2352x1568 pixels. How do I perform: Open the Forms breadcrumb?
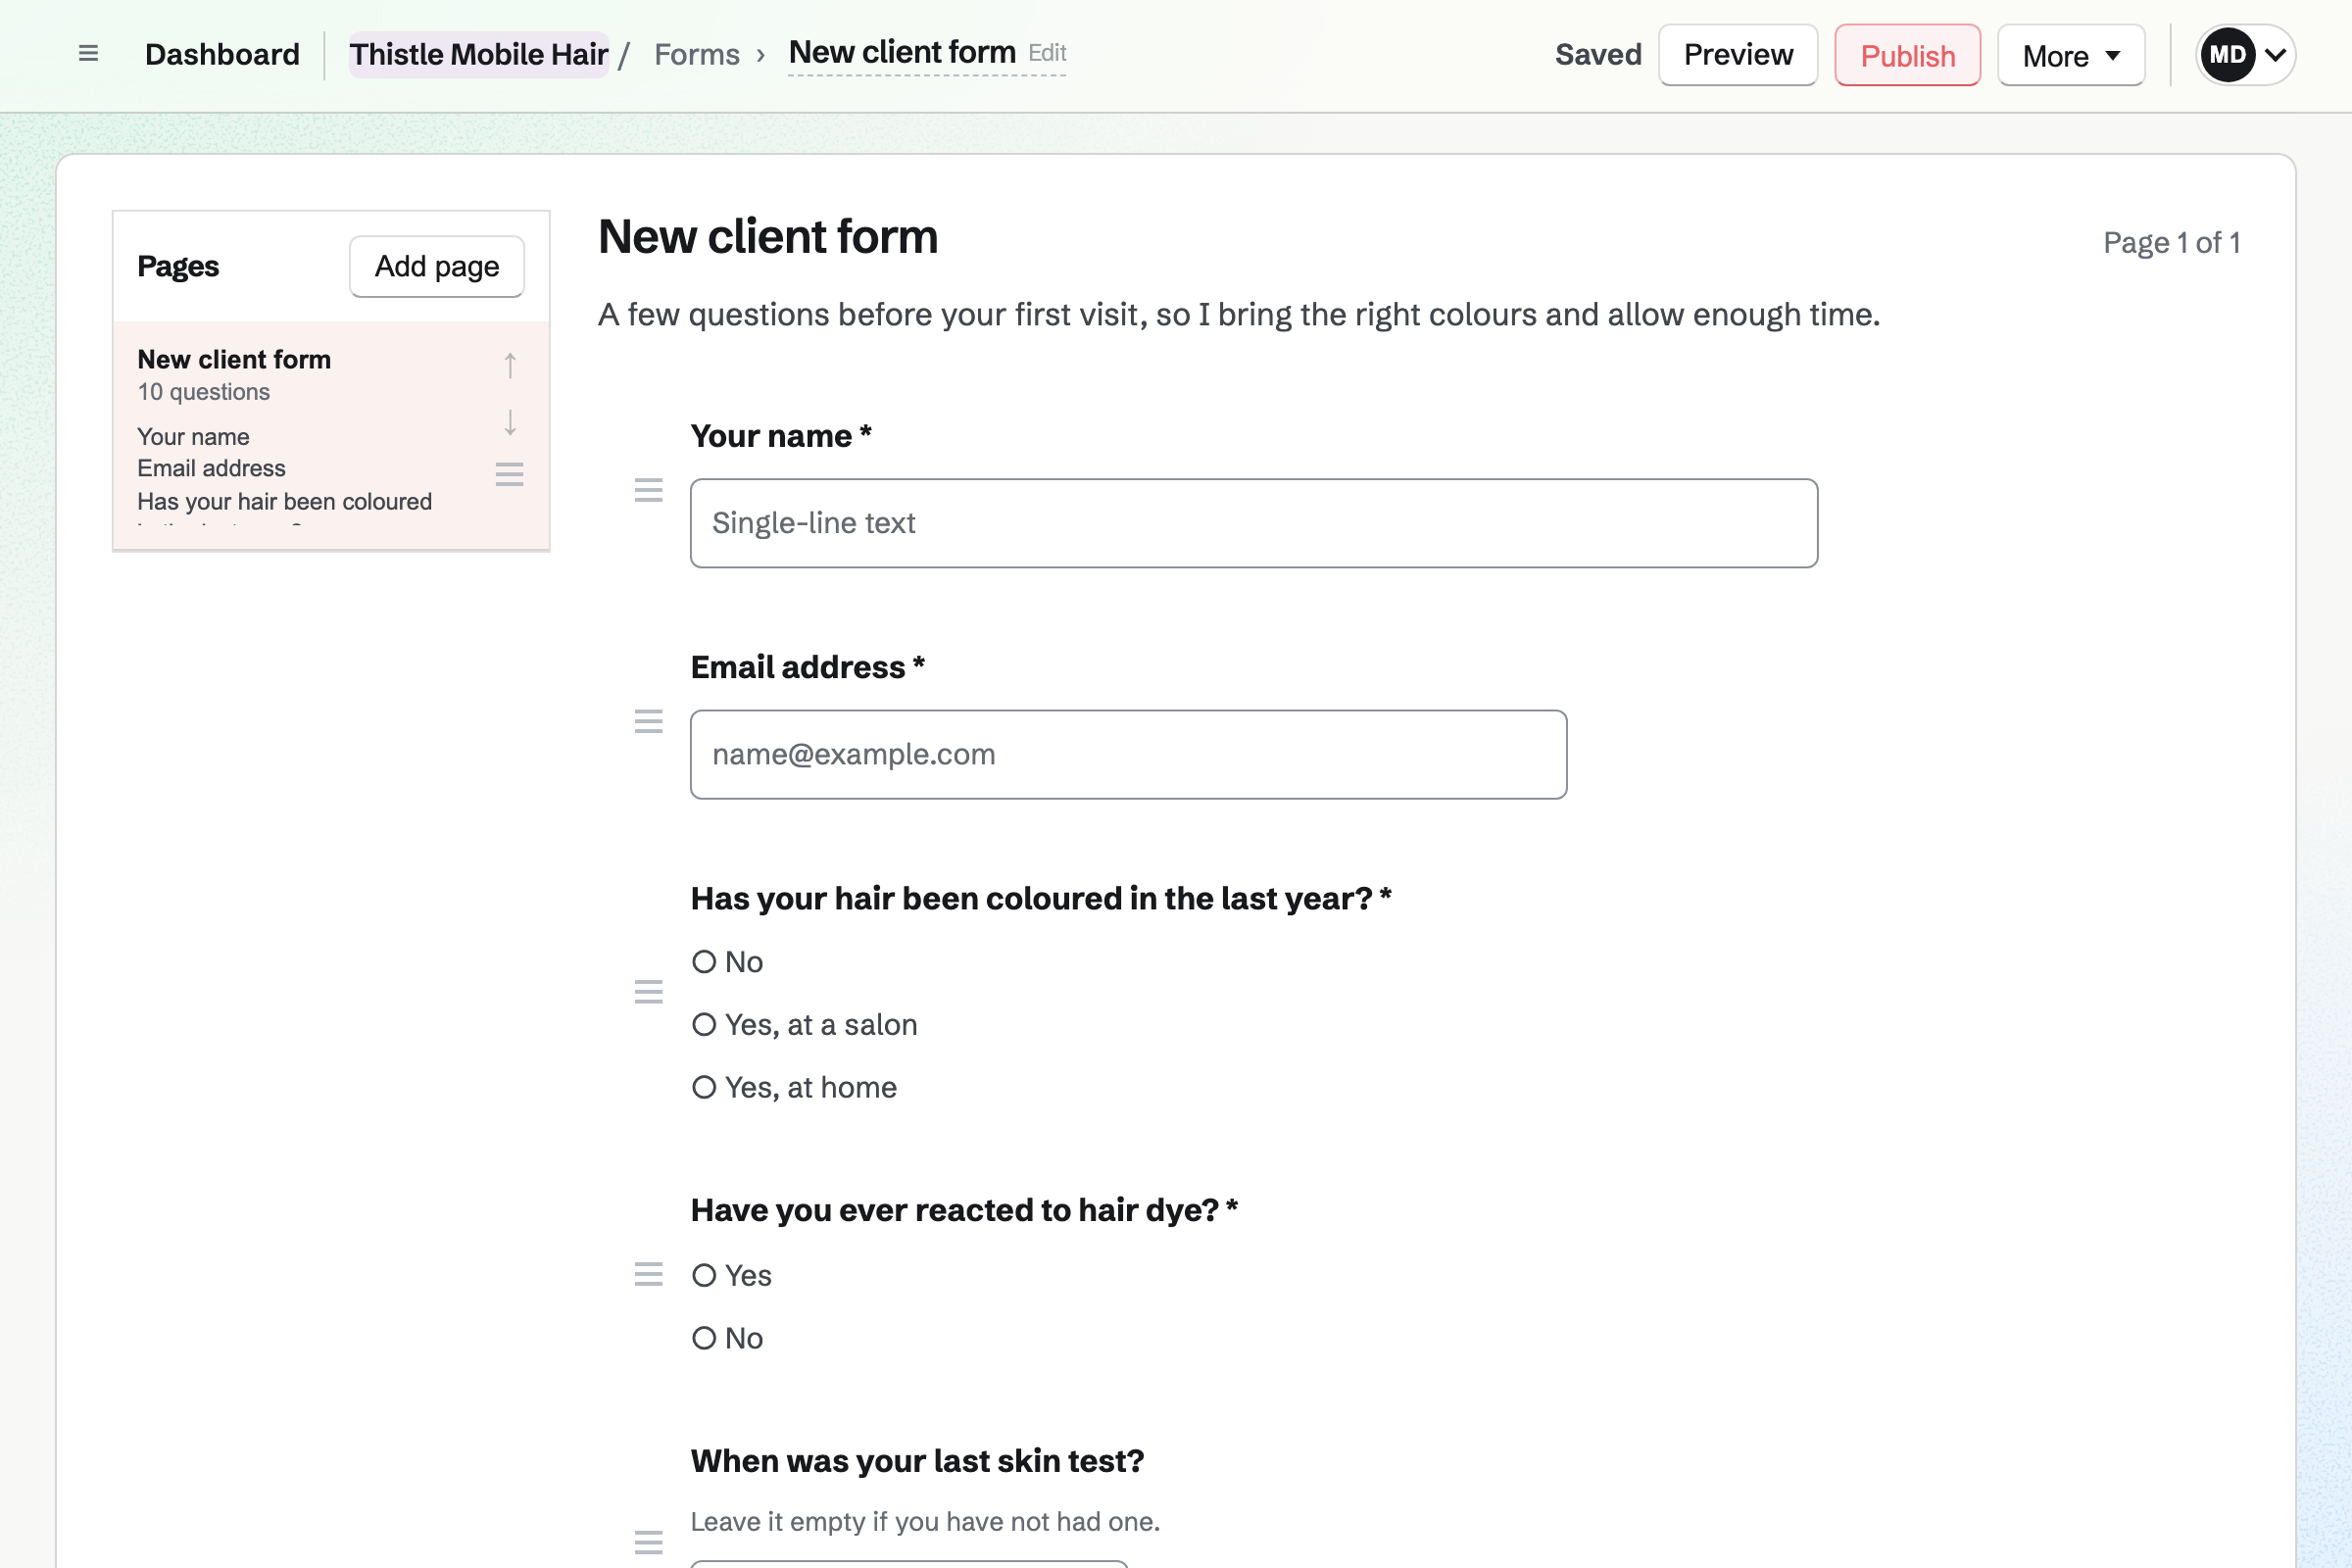pyautogui.click(x=697, y=55)
